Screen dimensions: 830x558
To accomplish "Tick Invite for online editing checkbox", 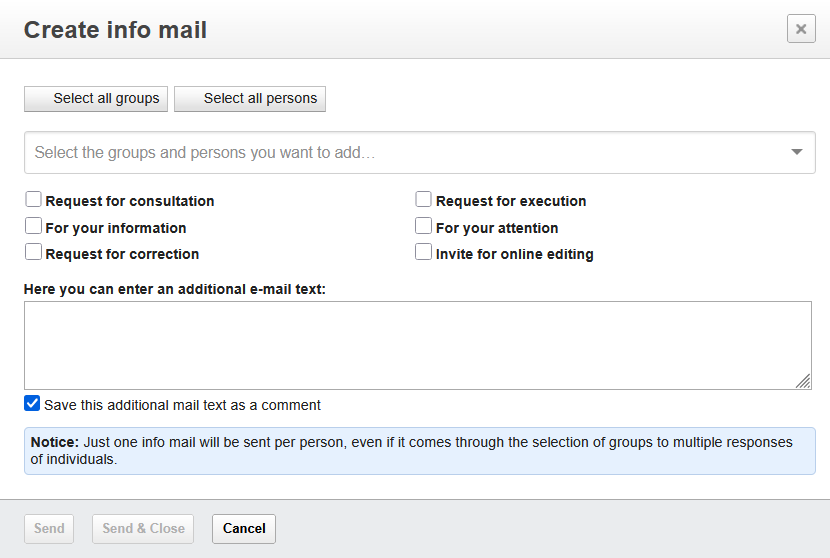I will click(424, 253).
